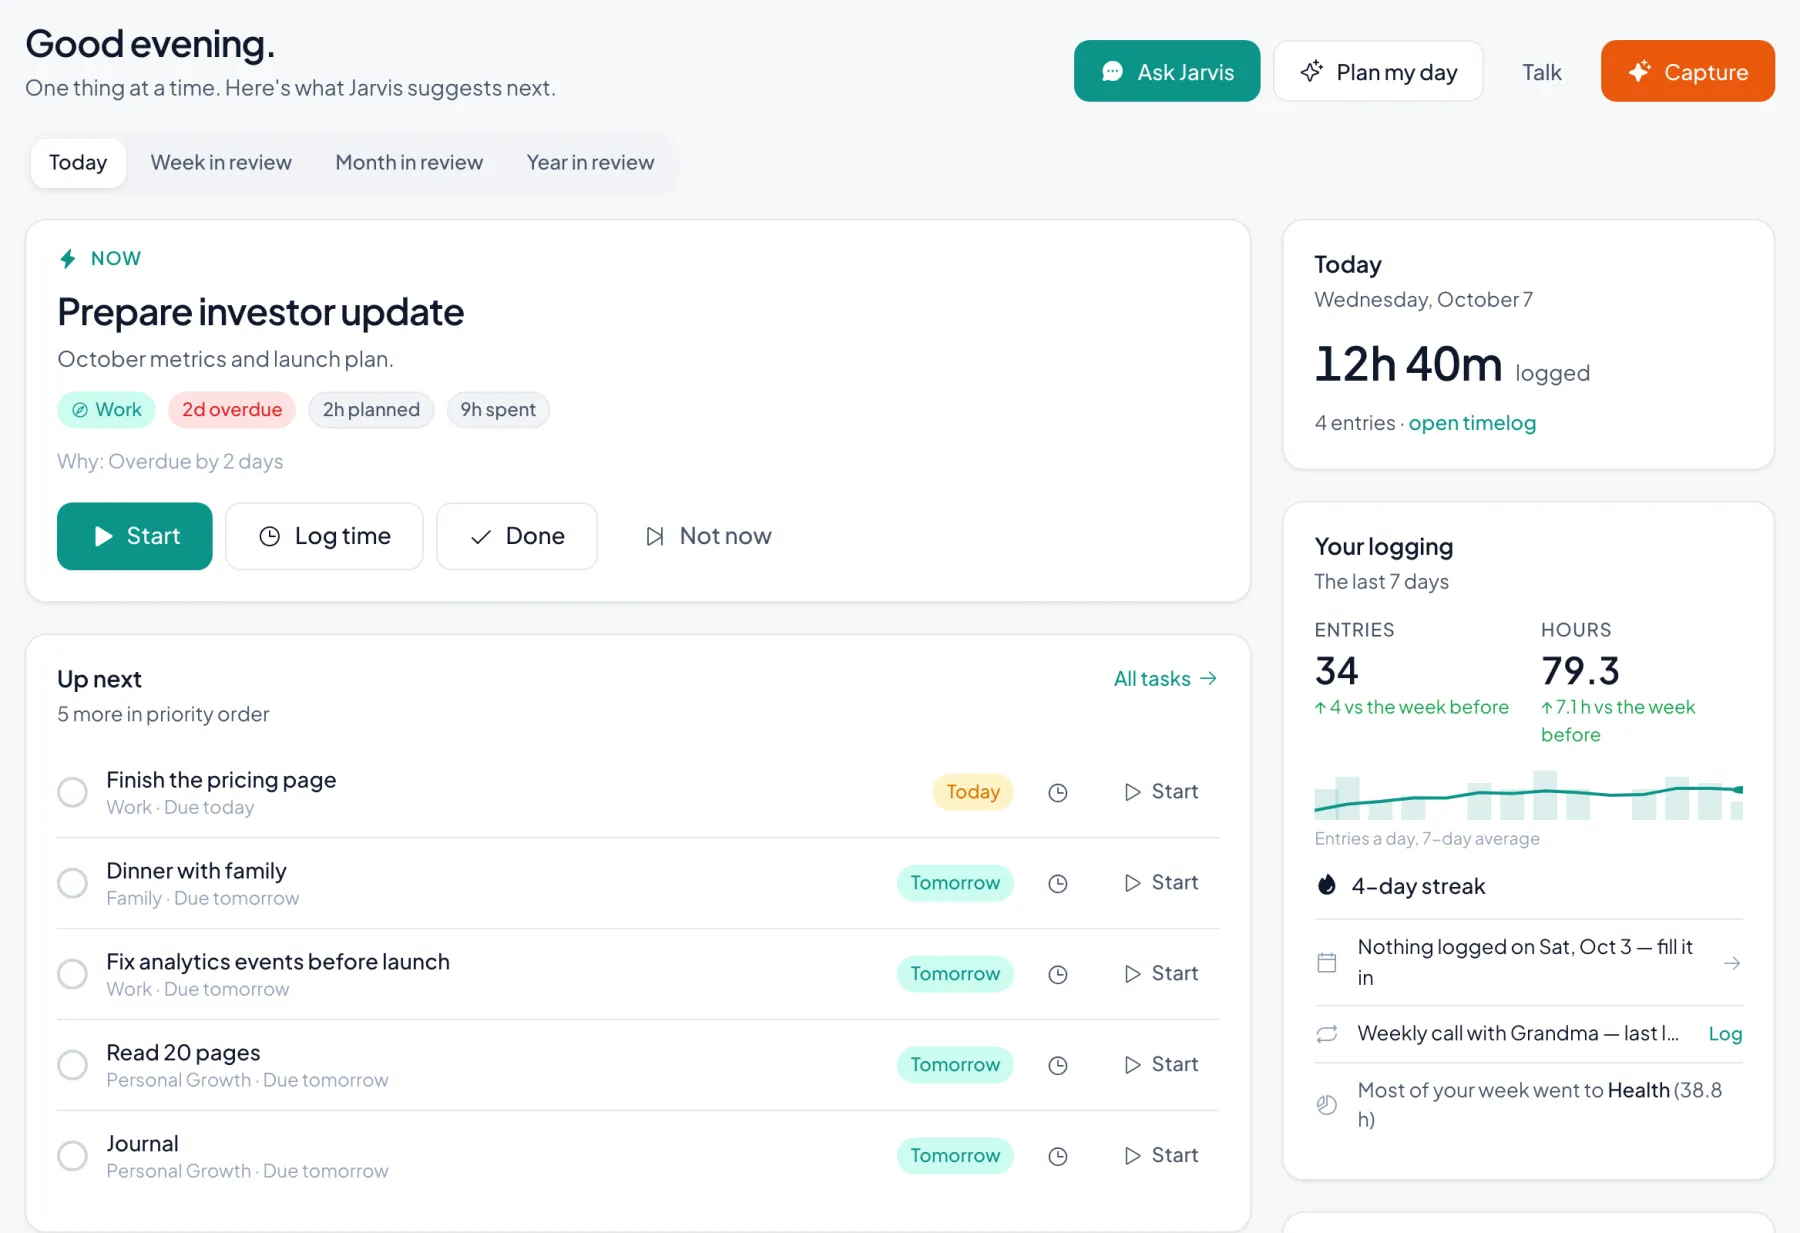1800x1233 pixels.
Task: Click the entries-per-day trend chart
Action: click(x=1528, y=795)
